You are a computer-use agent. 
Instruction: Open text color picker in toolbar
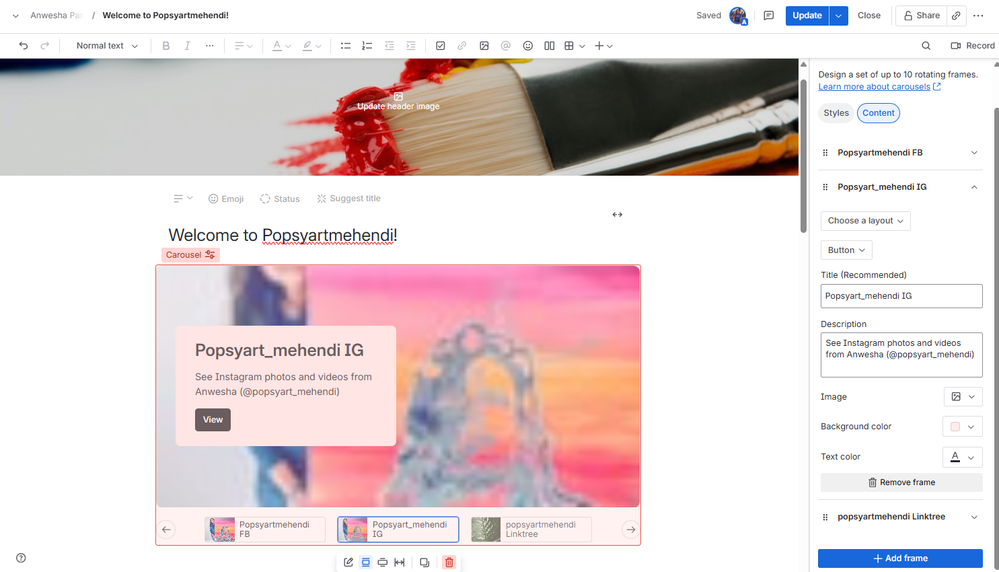pos(281,46)
